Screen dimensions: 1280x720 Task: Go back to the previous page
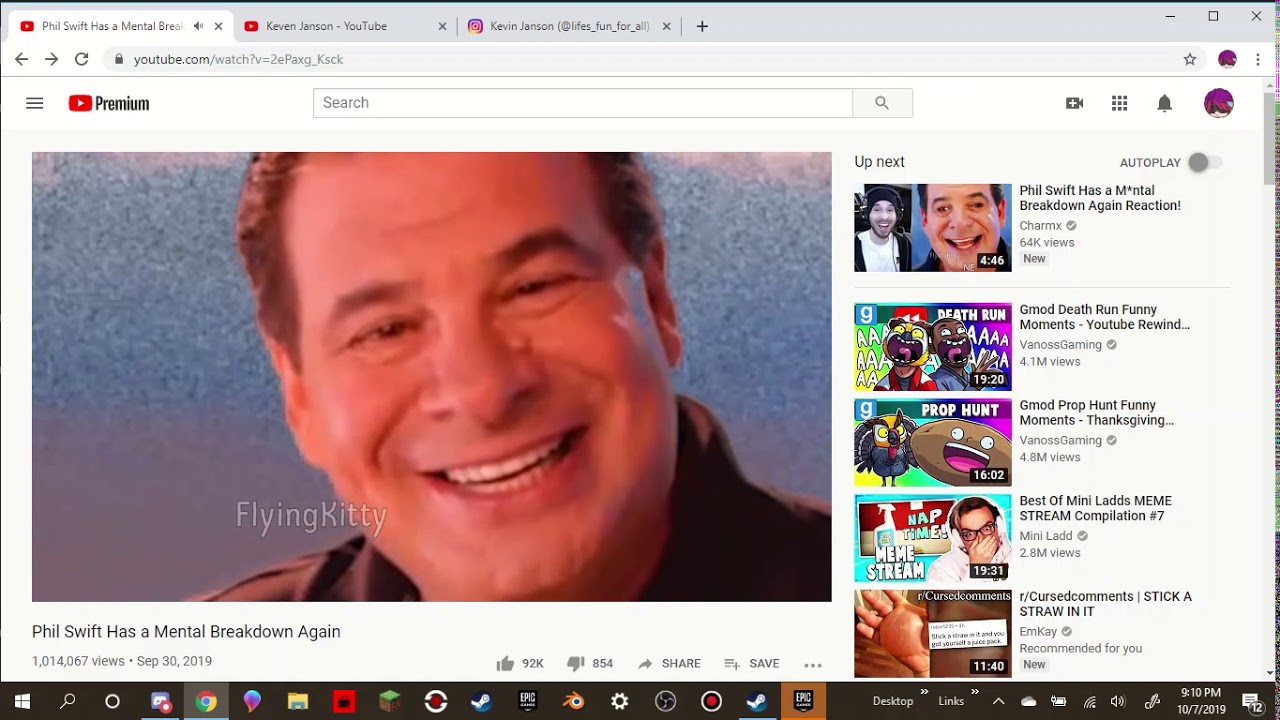click(22, 59)
